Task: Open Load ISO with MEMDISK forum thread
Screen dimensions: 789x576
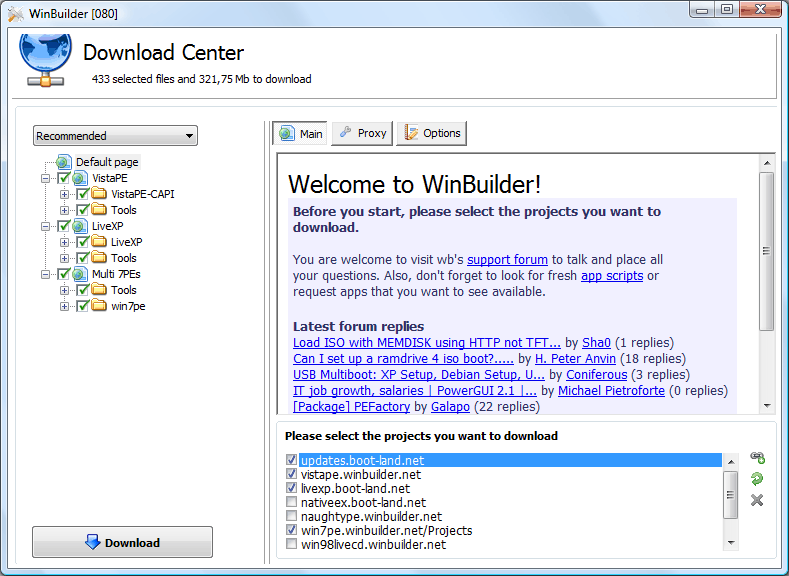Action: tap(427, 343)
